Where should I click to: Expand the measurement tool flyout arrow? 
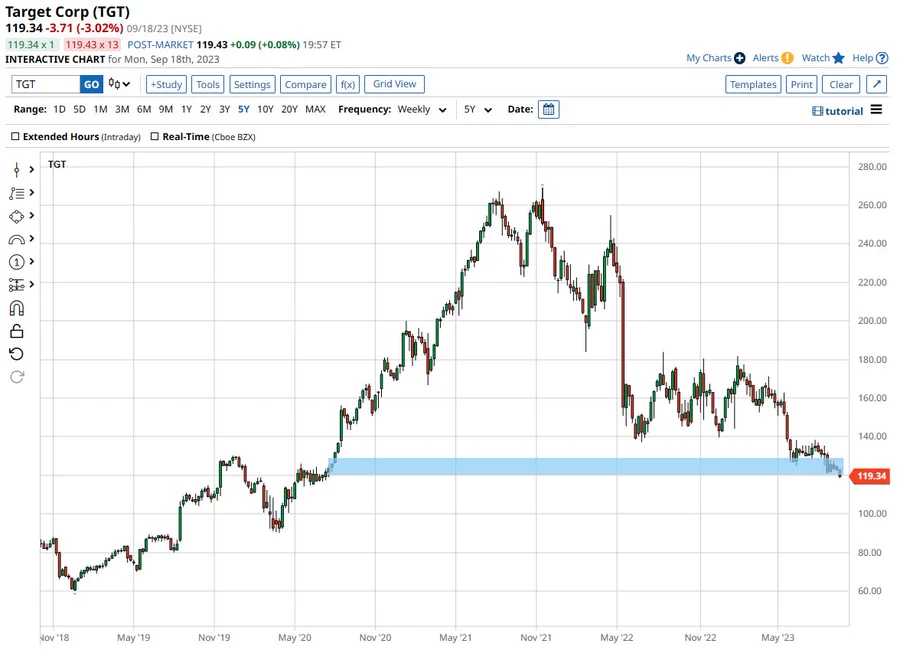32,284
